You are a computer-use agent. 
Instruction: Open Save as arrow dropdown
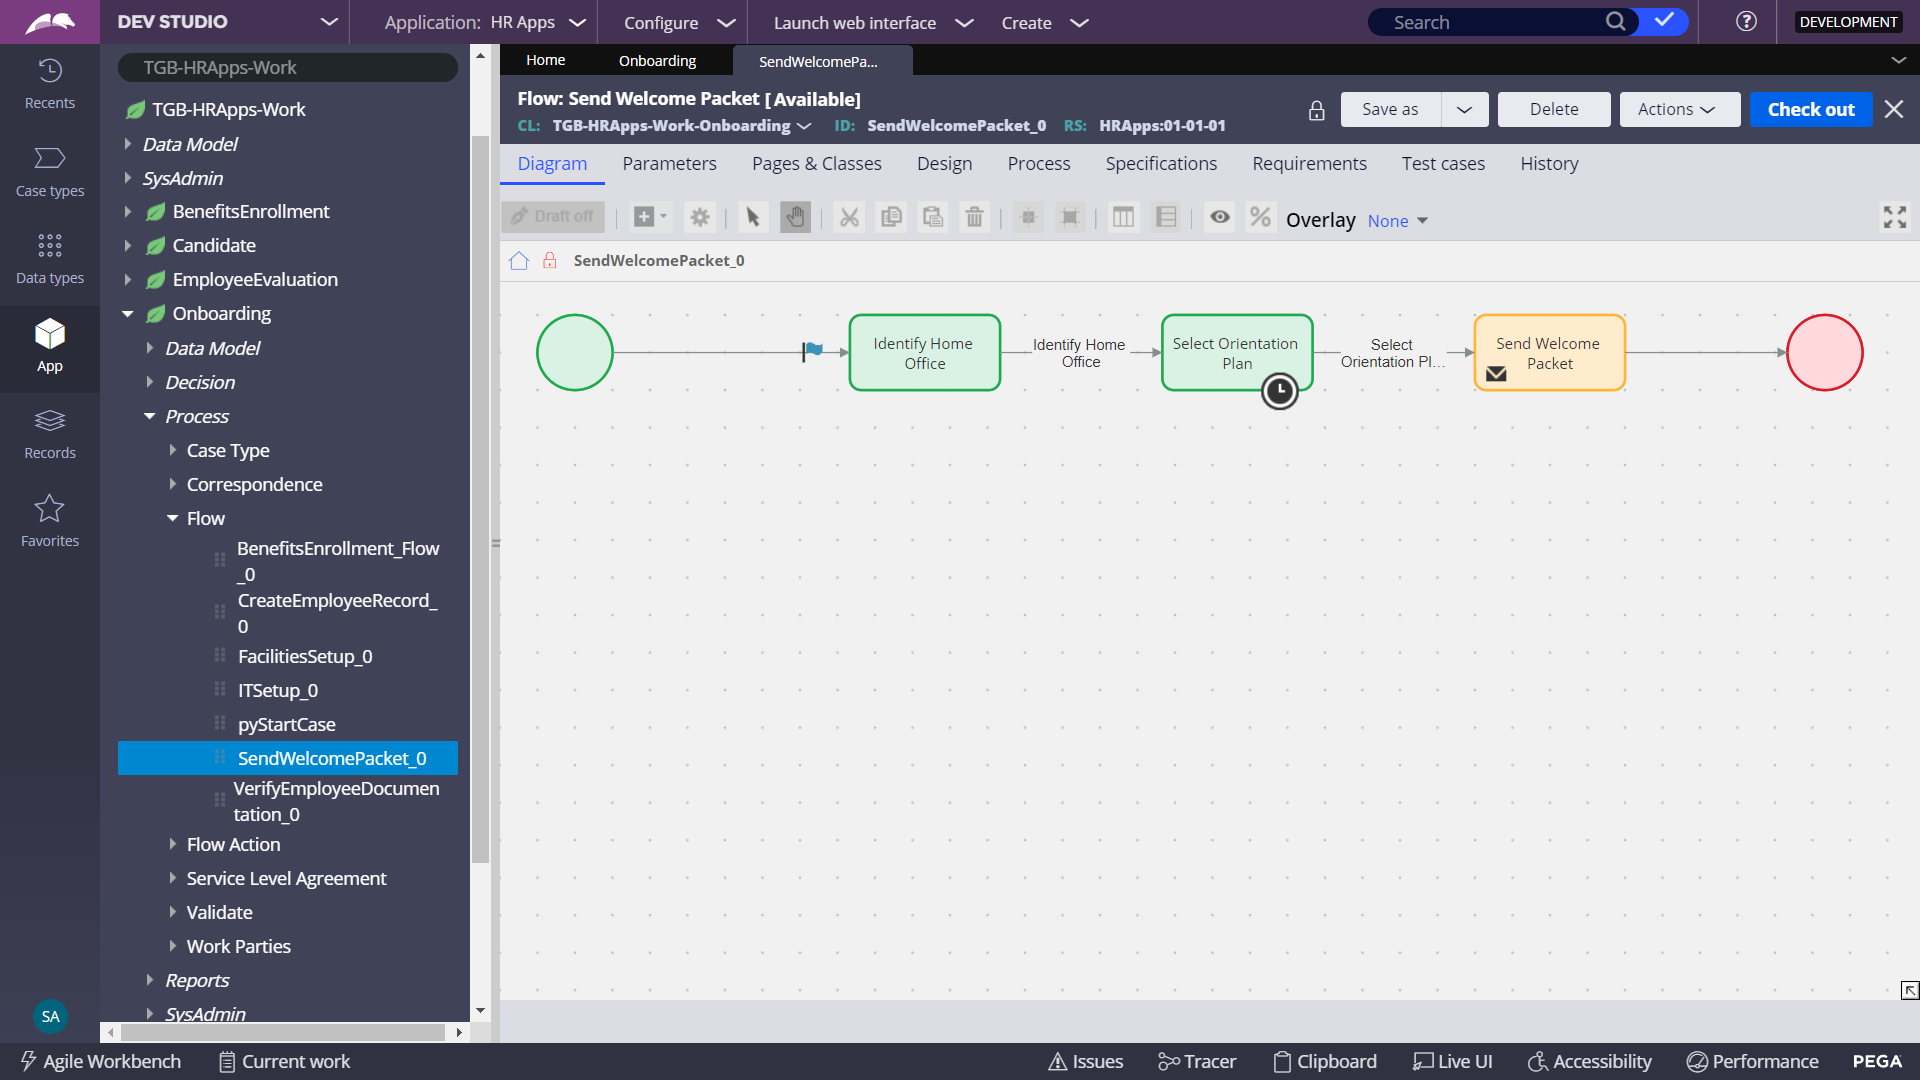[1464, 110]
